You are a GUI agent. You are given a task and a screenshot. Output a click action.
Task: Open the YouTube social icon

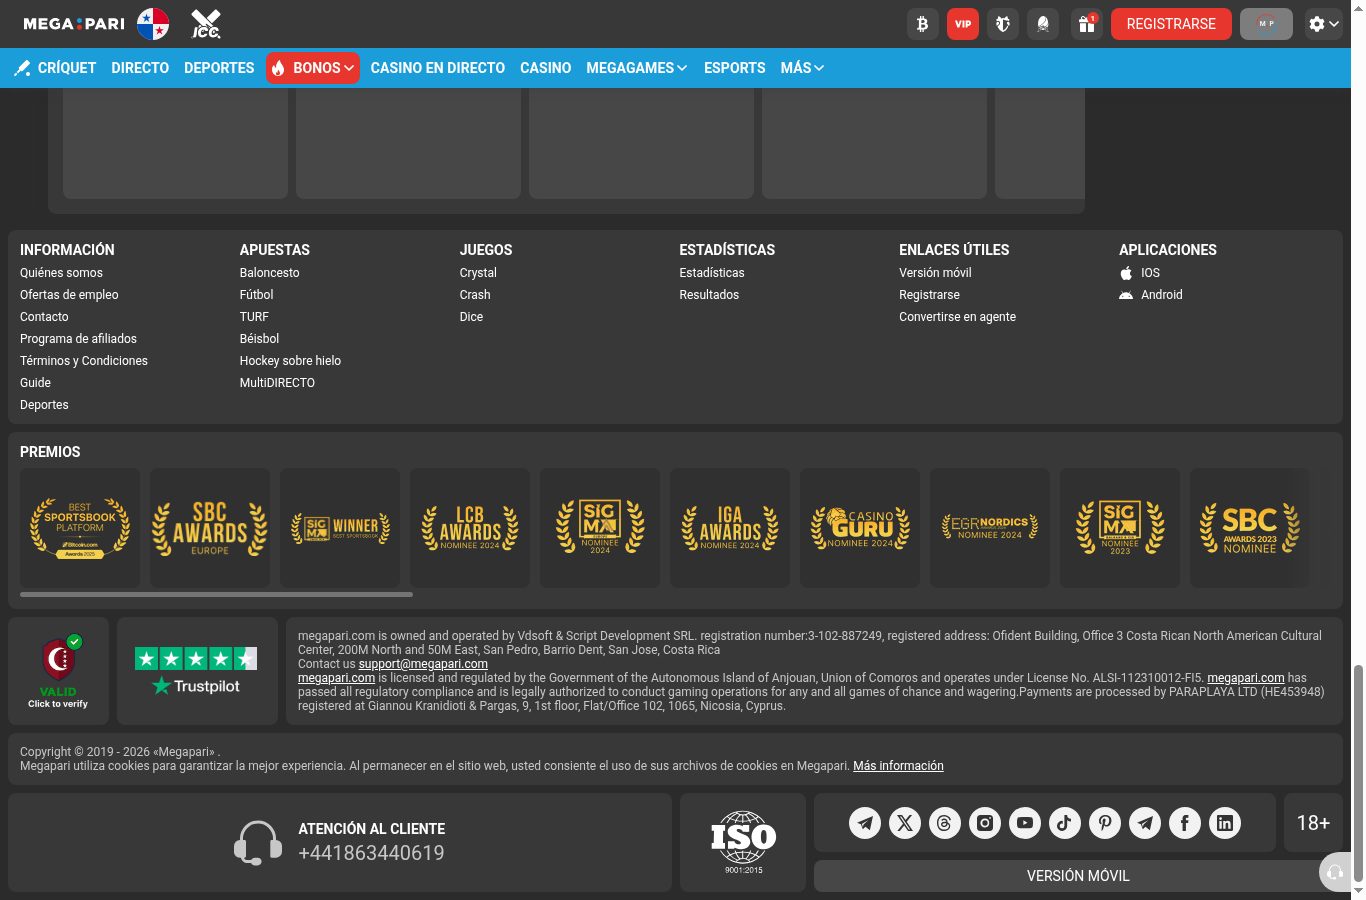point(1025,823)
